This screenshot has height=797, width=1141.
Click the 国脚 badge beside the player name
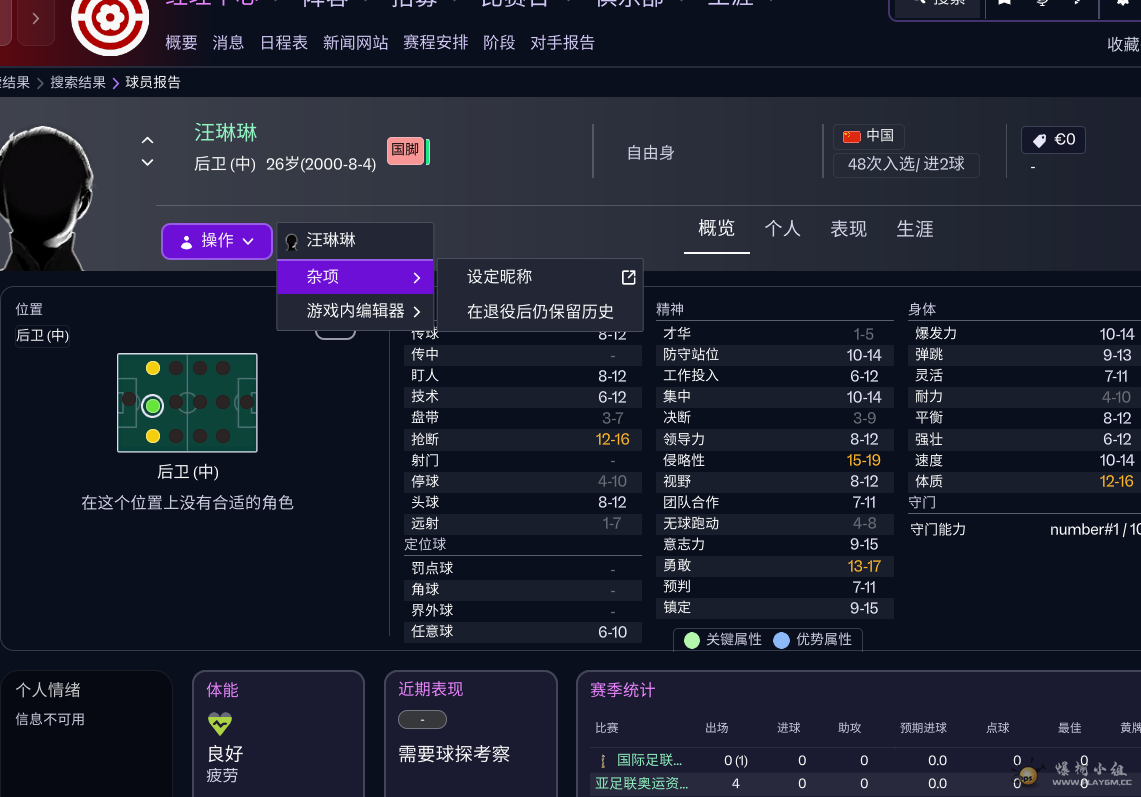pyautogui.click(x=405, y=151)
